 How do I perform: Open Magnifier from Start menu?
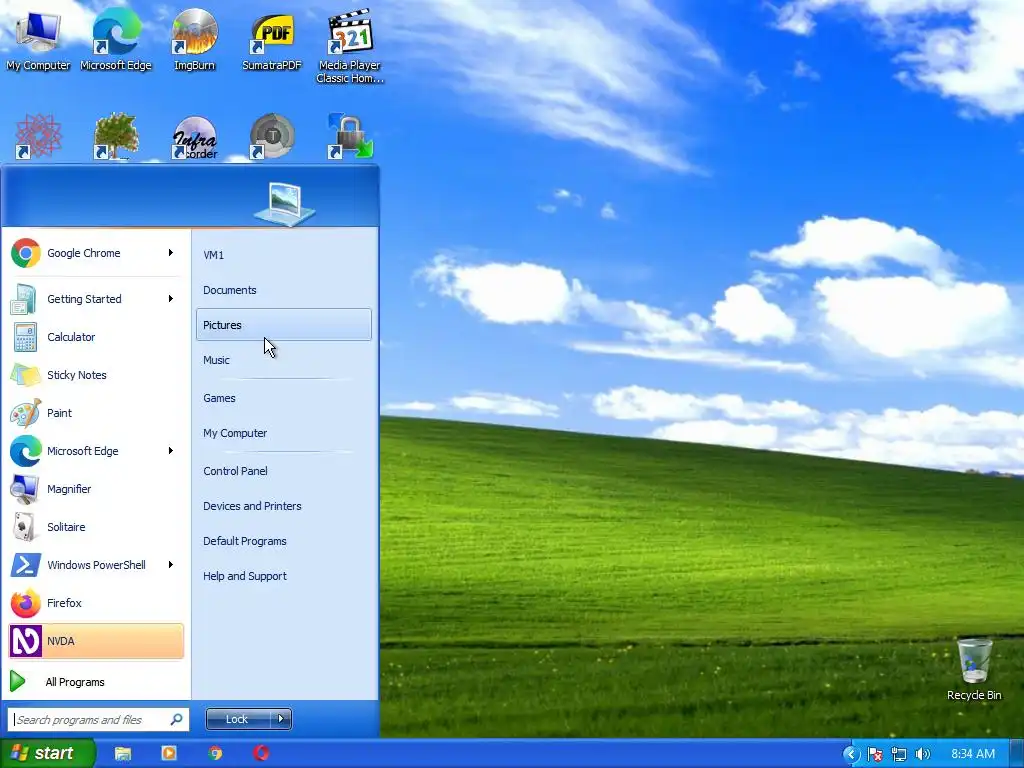click(x=96, y=489)
